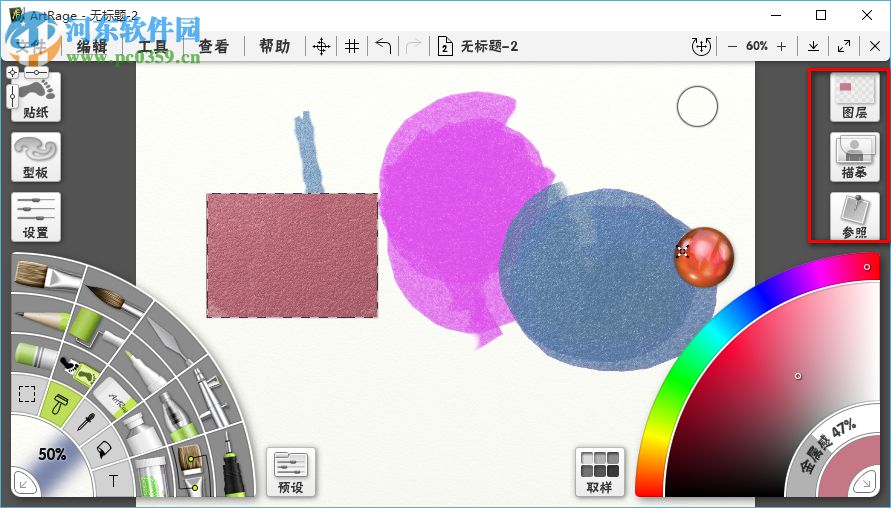Select the Color Sampler eyedropper tool
Image resolution: width=891 pixels, height=508 pixels.
pos(86,422)
